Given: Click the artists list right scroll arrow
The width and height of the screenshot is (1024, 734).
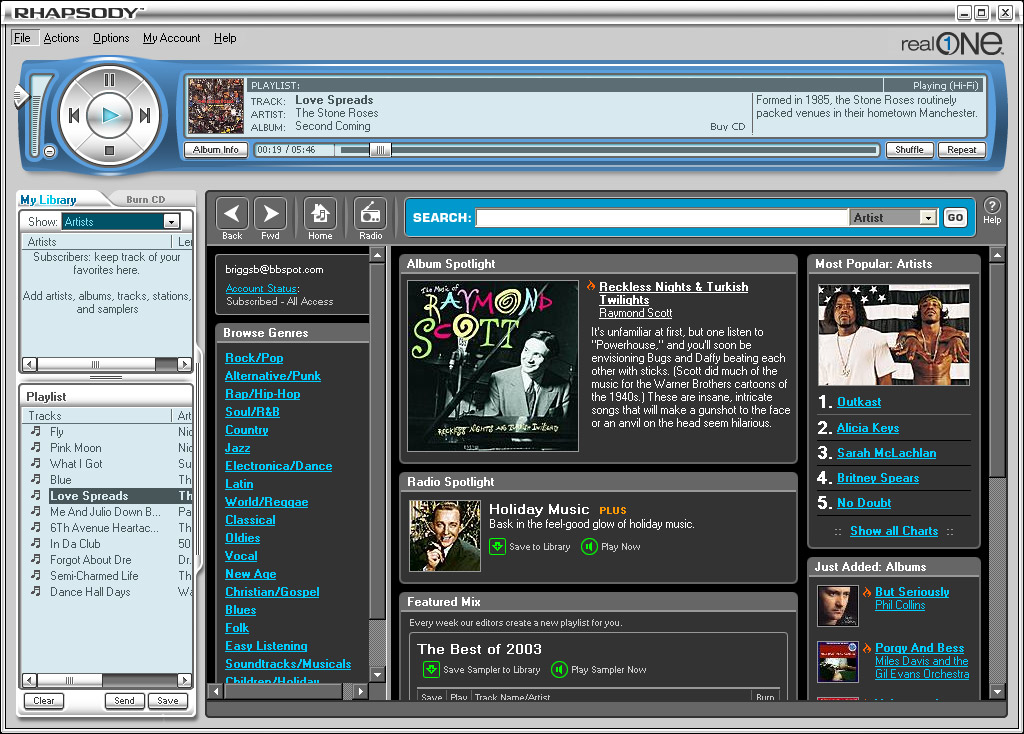Looking at the screenshot, I should pos(185,364).
